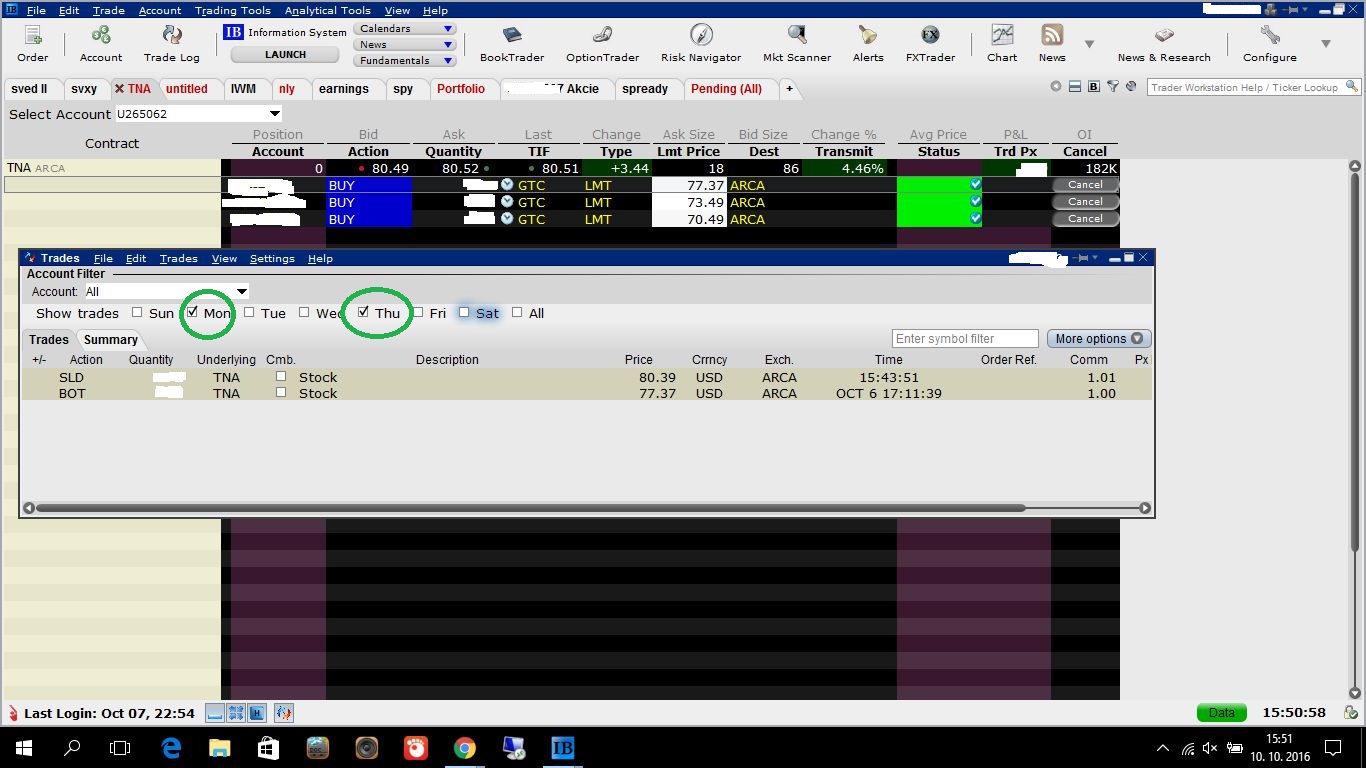This screenshot has height=768, width=1366.
Task: Open the Analytical Tools menu
Action: (327, 10)
